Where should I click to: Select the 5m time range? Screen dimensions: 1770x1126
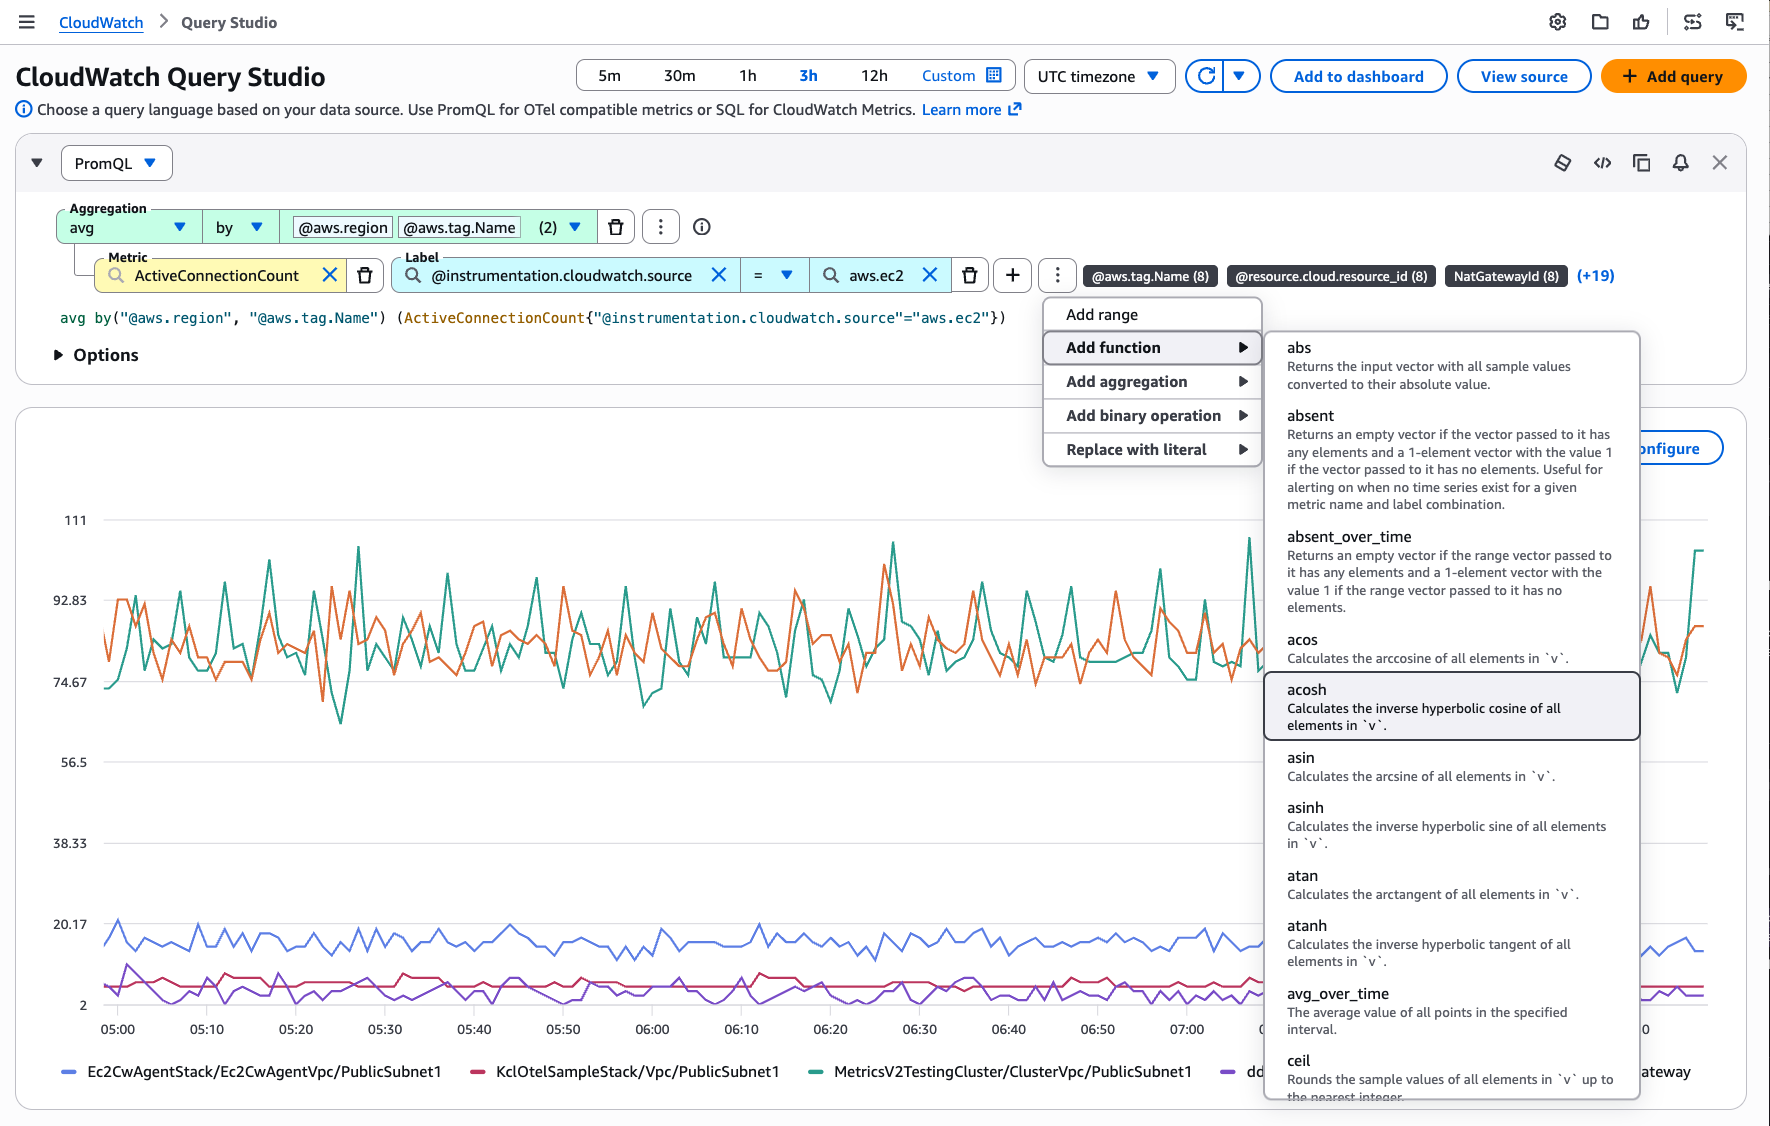609,76
